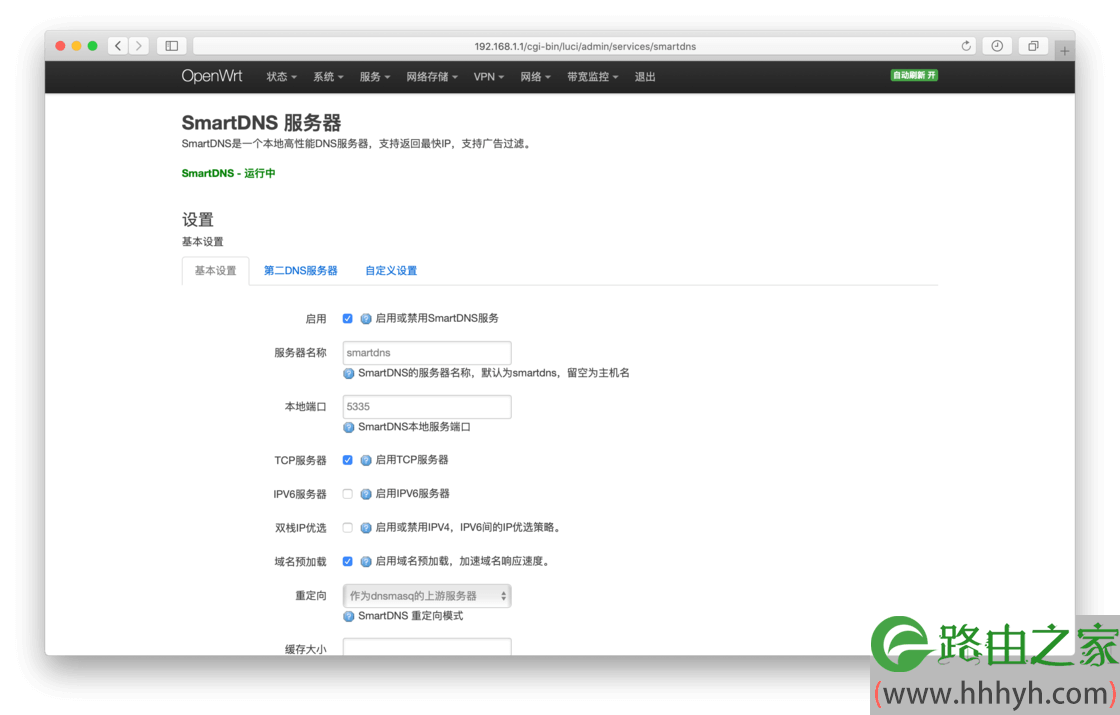
Task: Toggle the Safari sidebar icon
Action: 171,46
